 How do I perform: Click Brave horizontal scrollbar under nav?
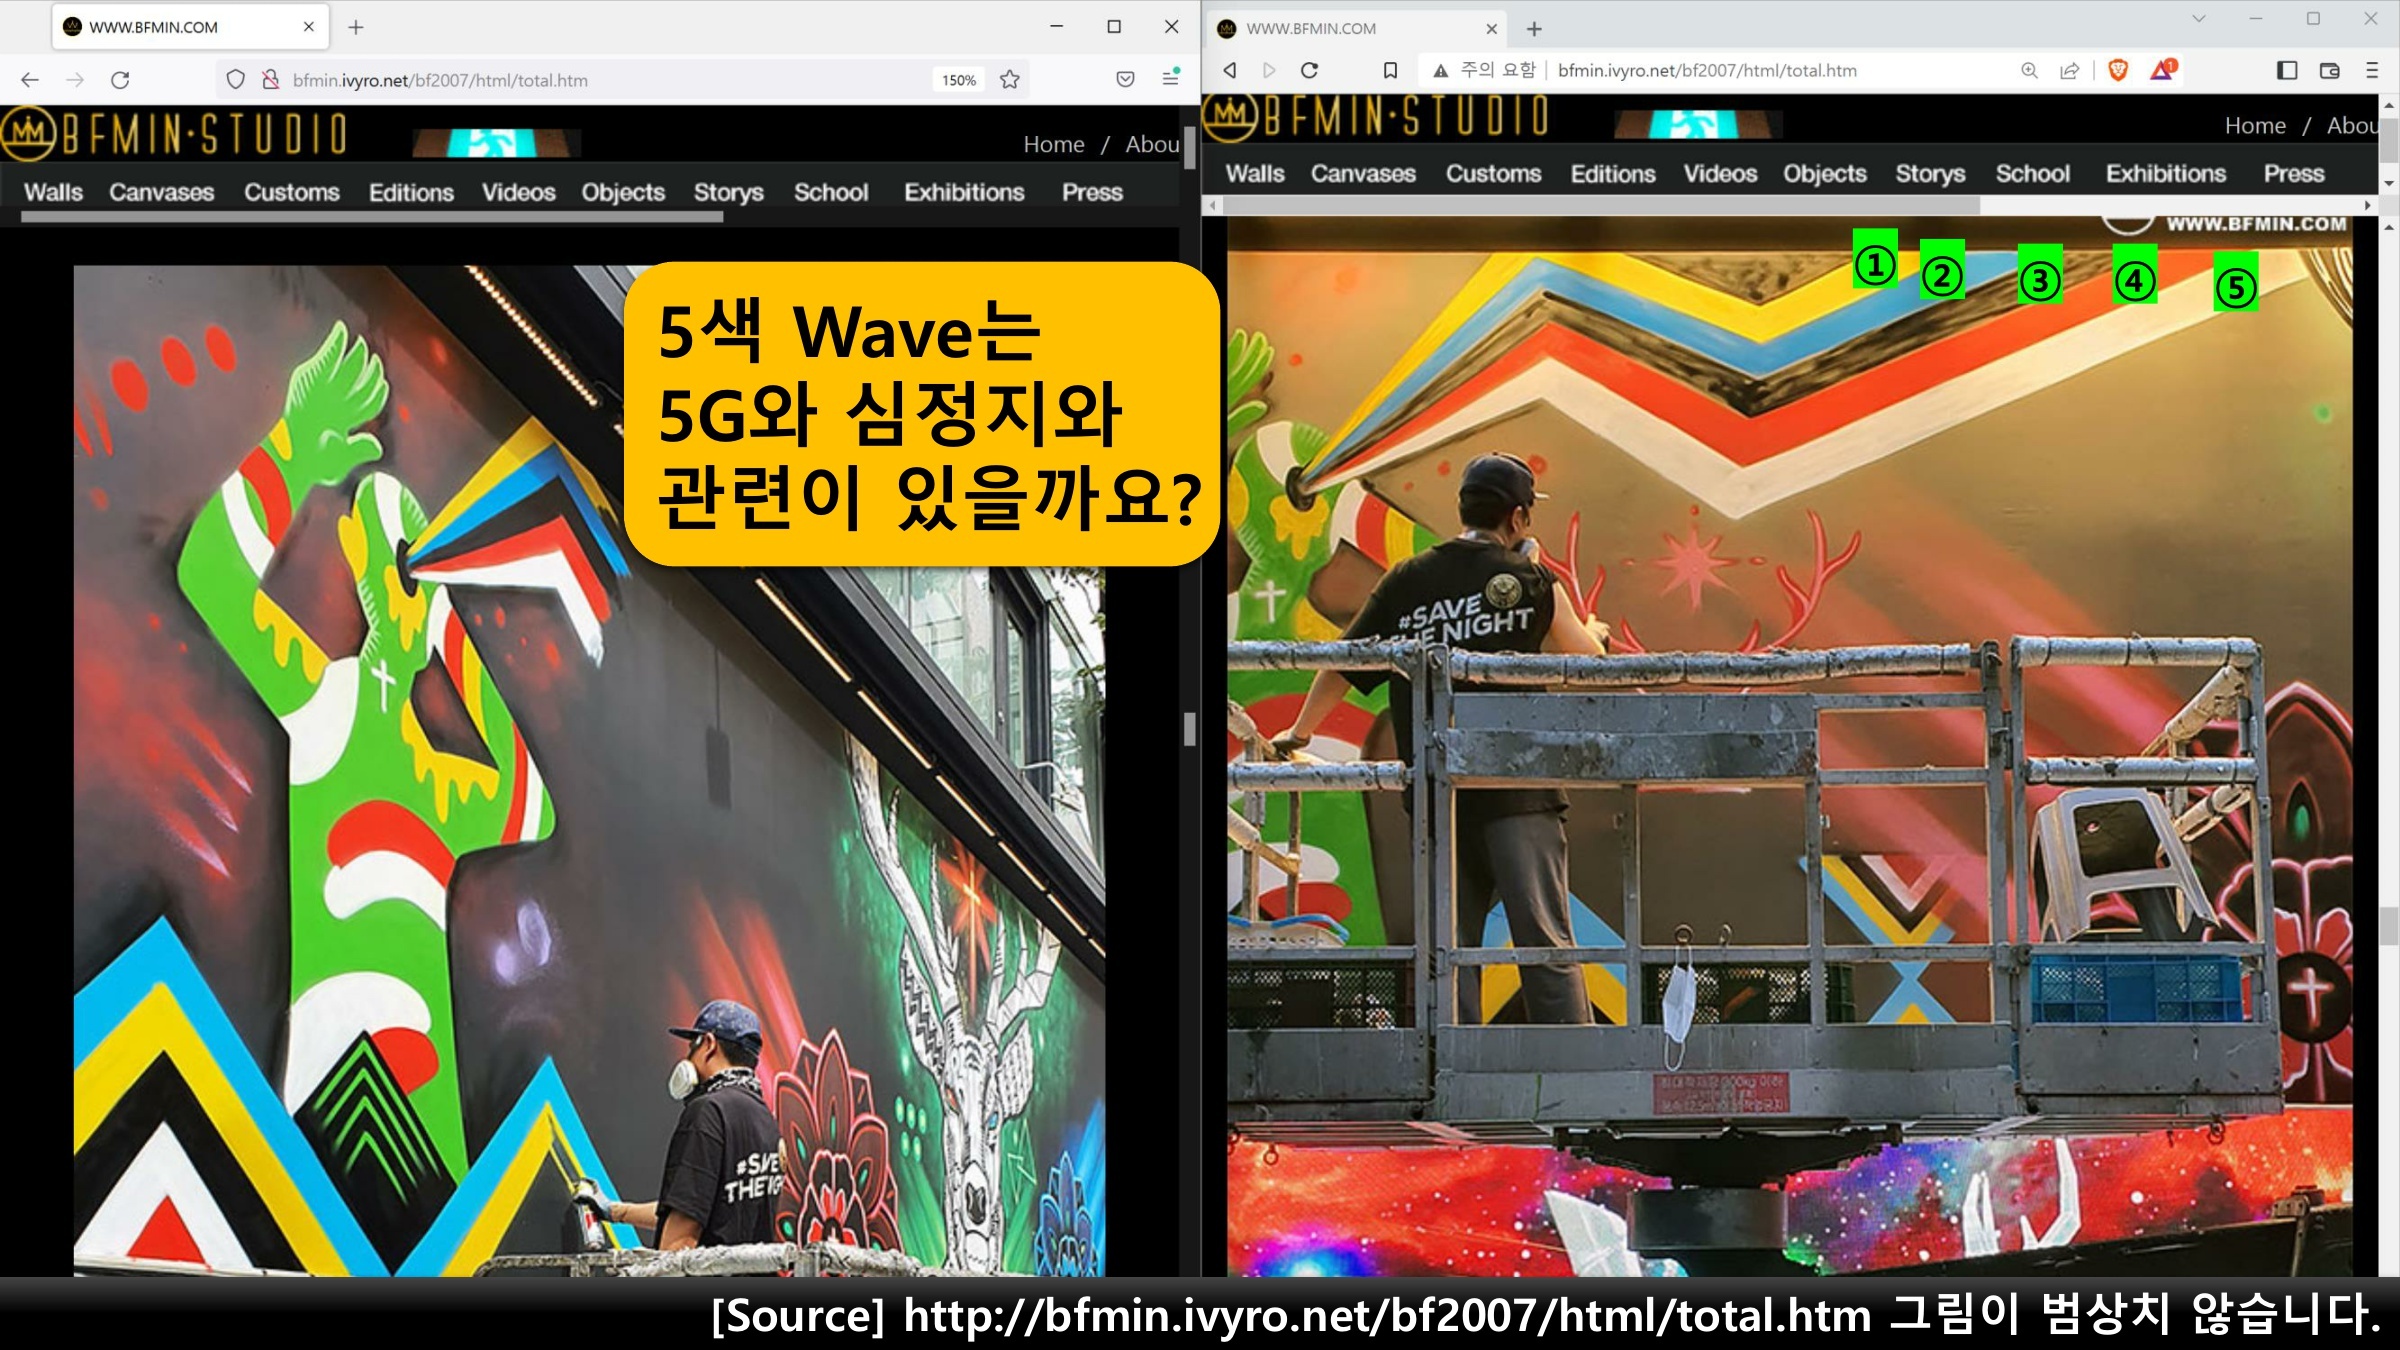1600,205
